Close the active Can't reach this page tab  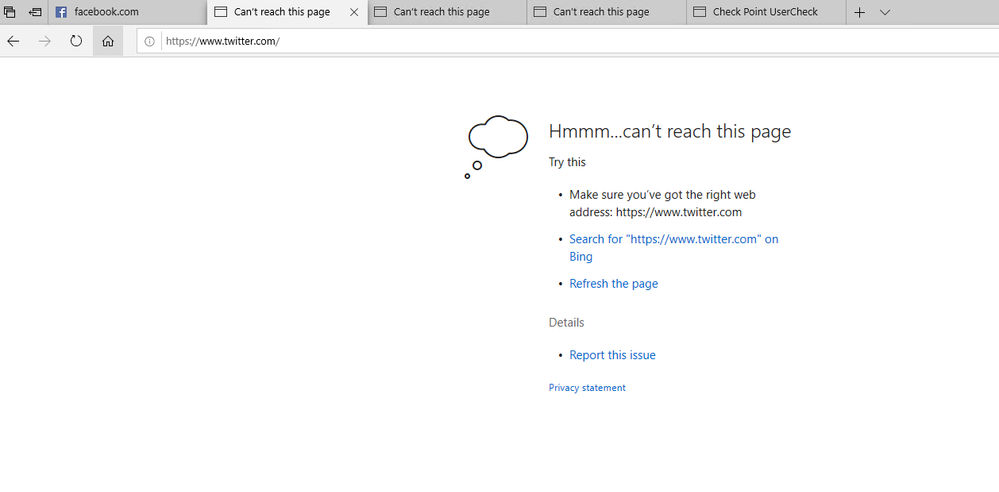coord(354,12)
